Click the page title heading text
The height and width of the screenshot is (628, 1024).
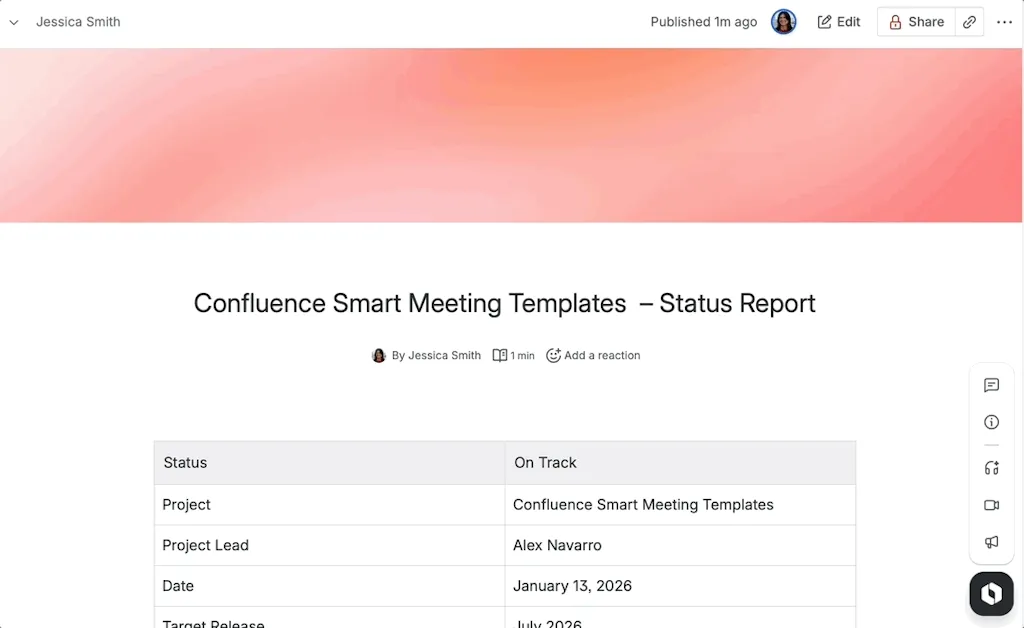[x=504, y=303]
